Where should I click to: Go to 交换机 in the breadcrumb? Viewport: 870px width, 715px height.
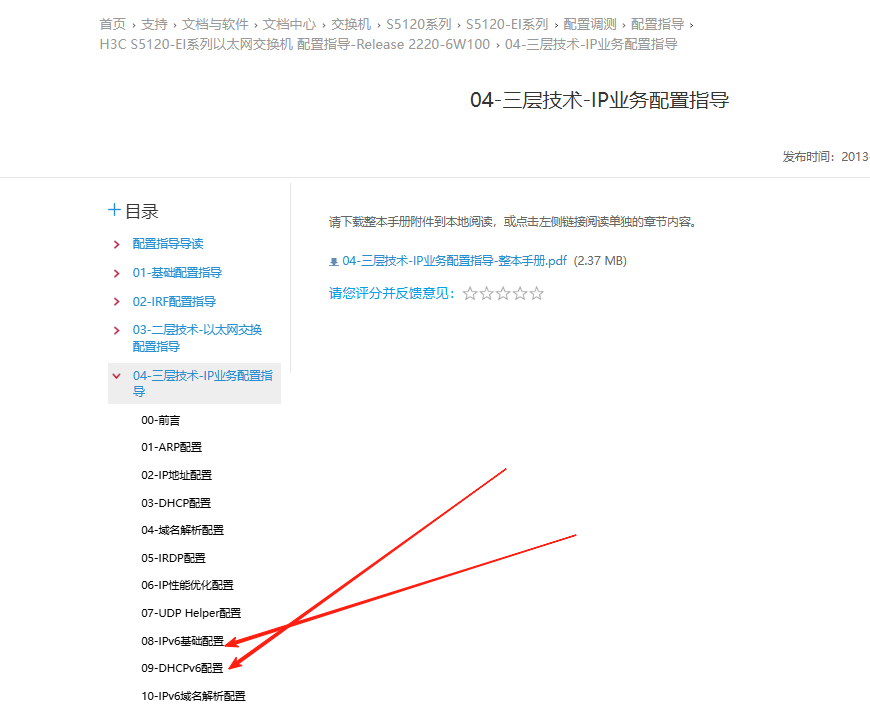[351, 24]
